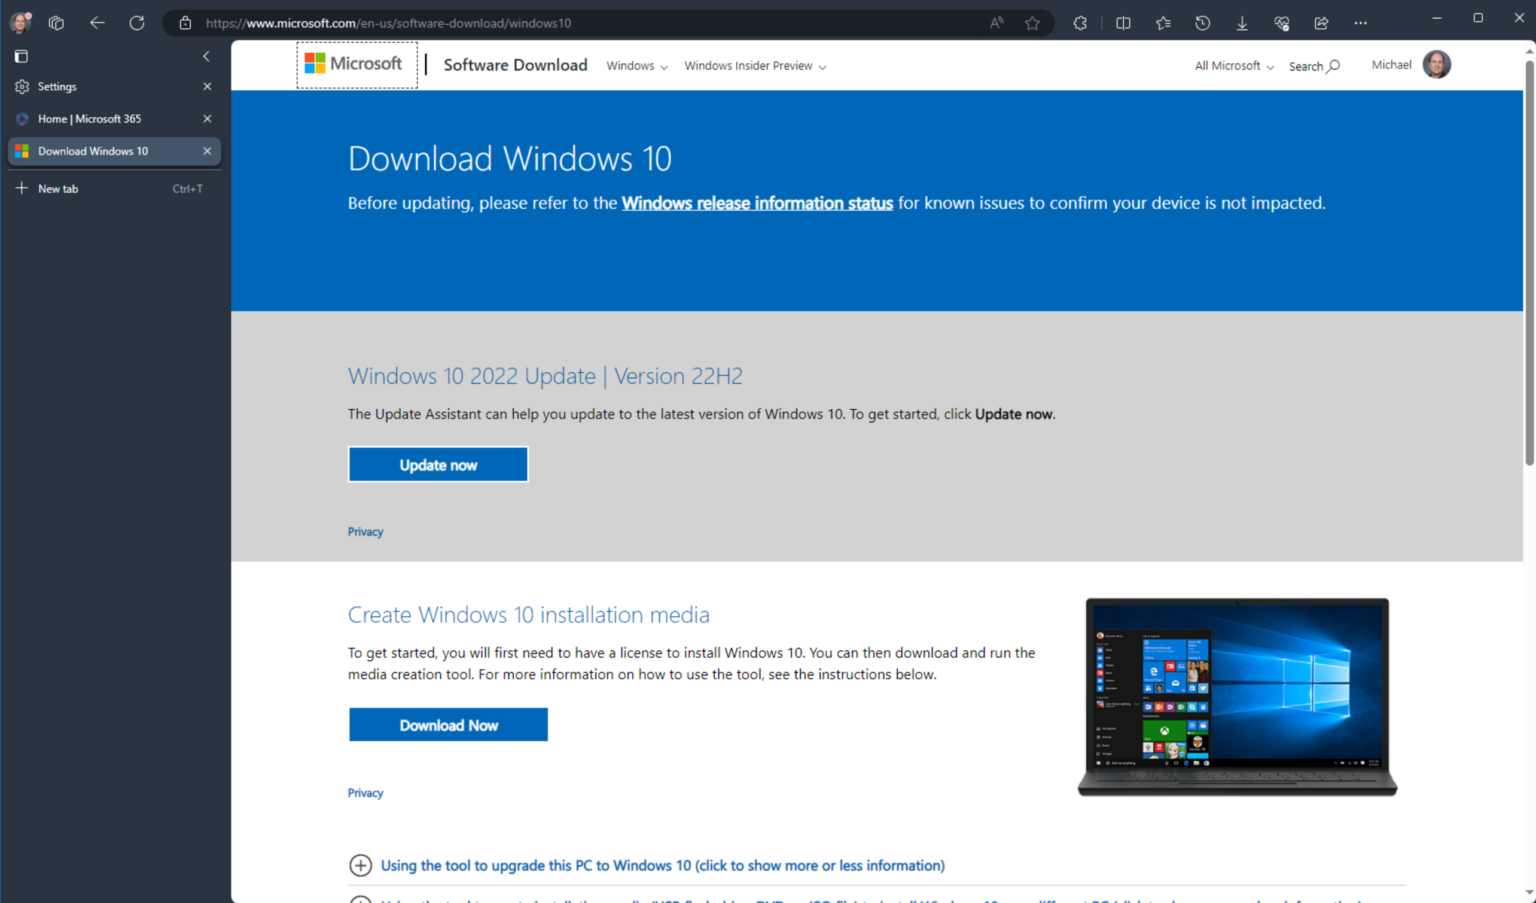Activate the Read aloud icon
1536x903 pixels.
click(996, 22)
